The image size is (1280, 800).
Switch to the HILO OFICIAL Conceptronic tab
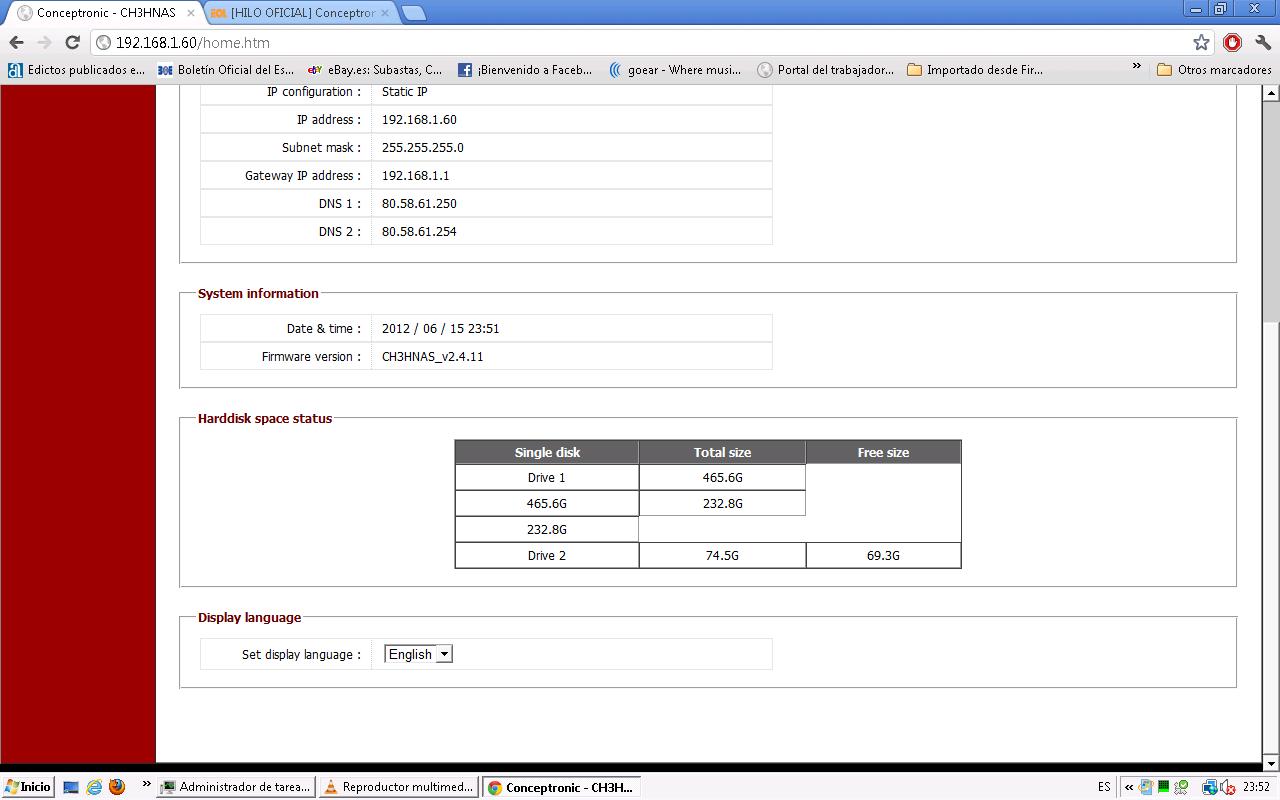pos(301,13)
